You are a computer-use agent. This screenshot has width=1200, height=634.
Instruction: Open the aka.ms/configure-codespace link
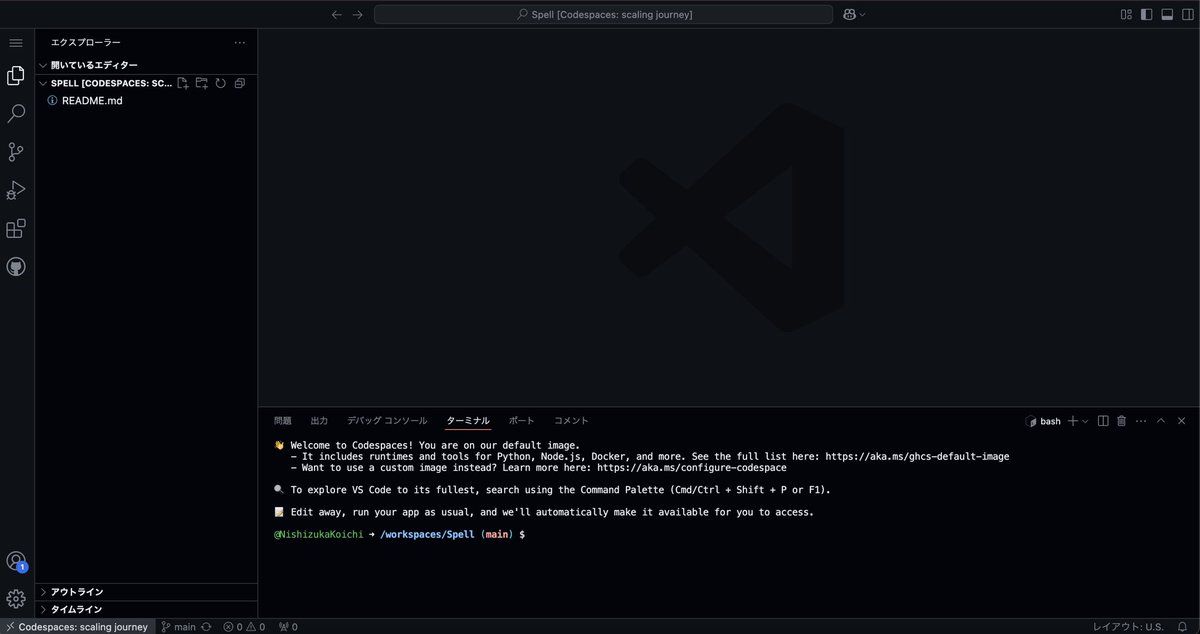(692, 467)
